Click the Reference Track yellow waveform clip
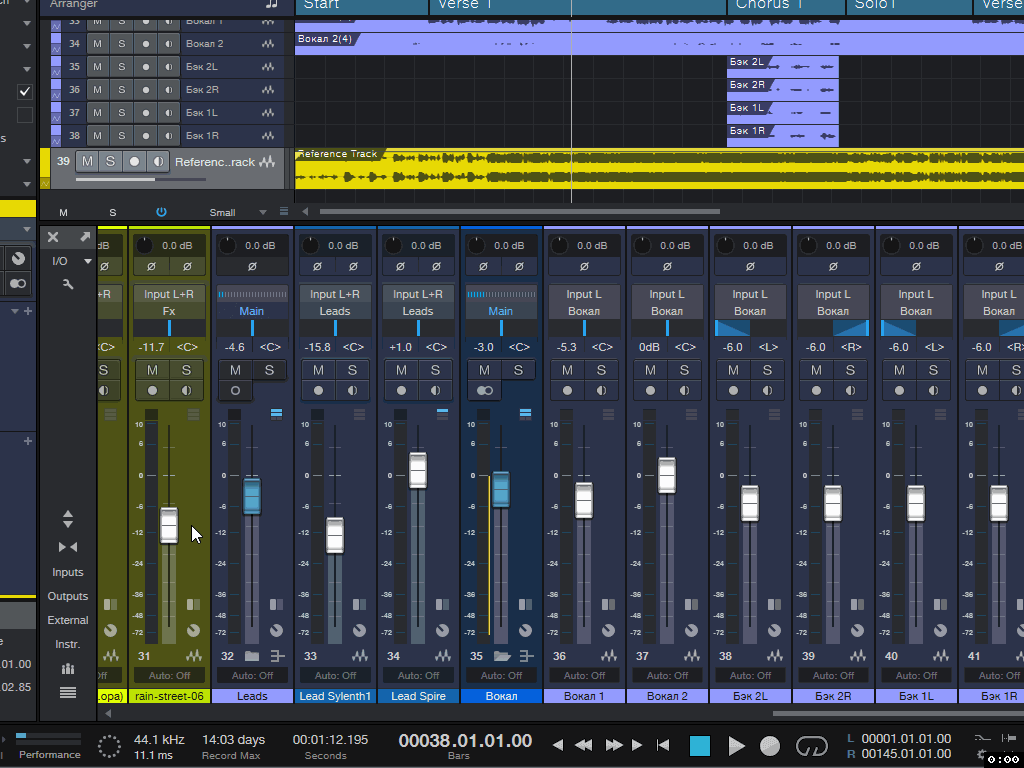1024x768 pixels. (660, 169)
